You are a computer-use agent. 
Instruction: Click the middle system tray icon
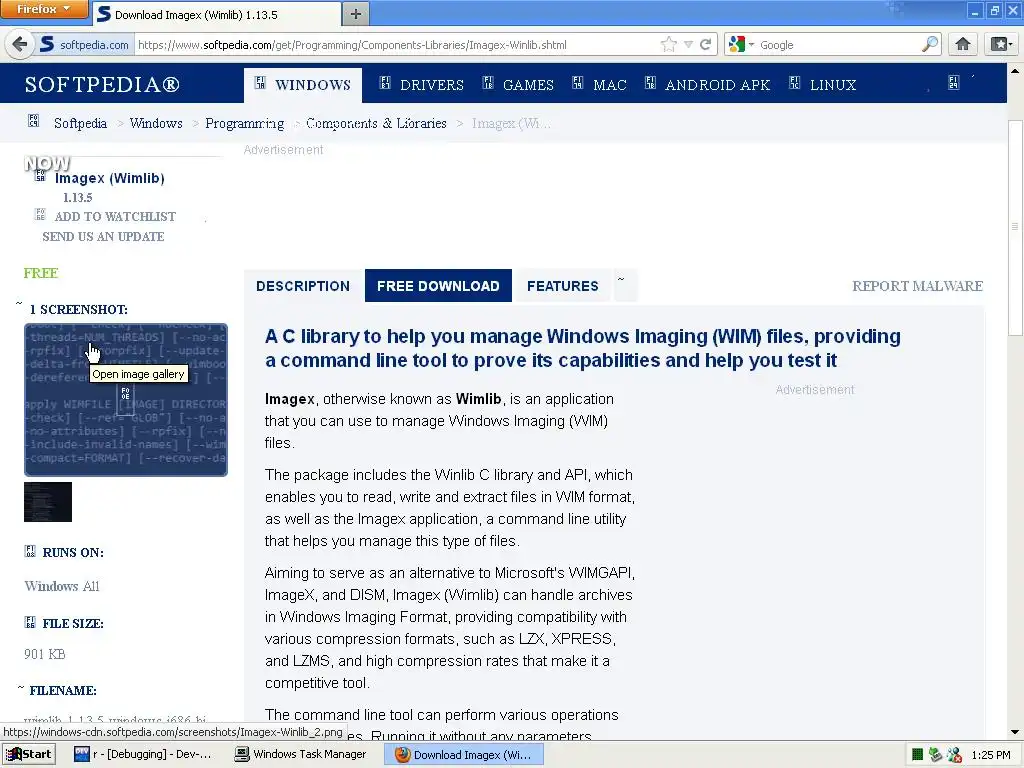(936, 755)
